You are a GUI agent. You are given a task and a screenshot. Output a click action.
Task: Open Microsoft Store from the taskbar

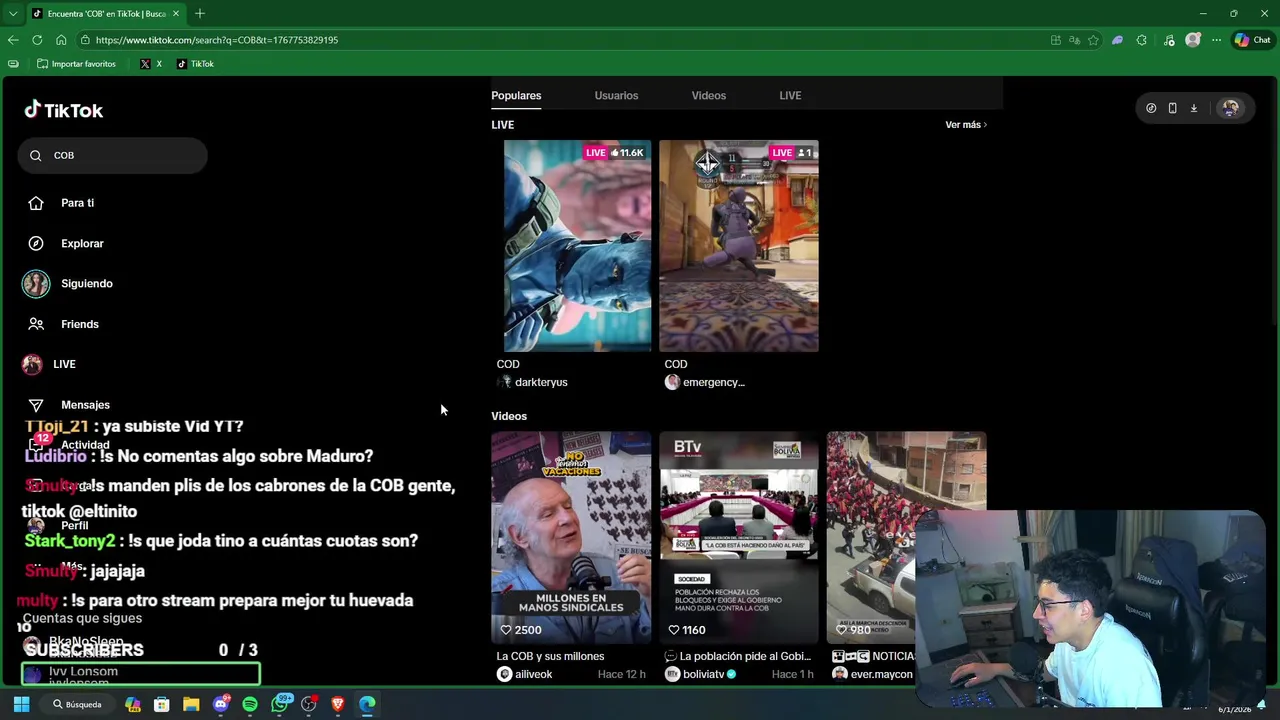162,704
